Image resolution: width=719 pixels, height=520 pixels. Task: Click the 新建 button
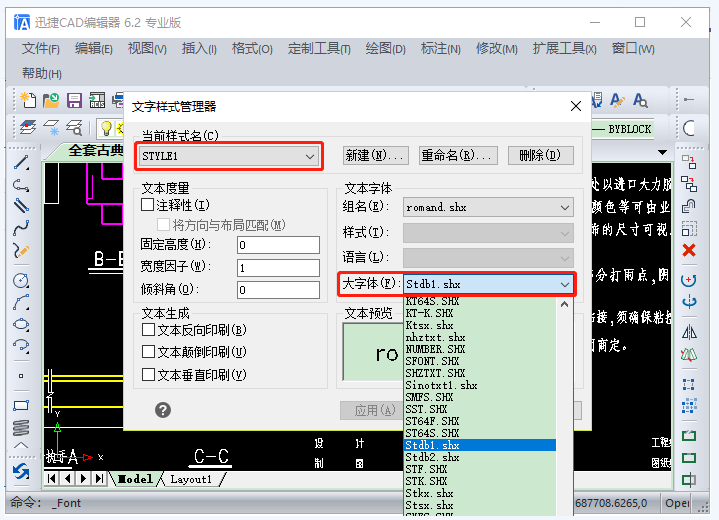375,156
